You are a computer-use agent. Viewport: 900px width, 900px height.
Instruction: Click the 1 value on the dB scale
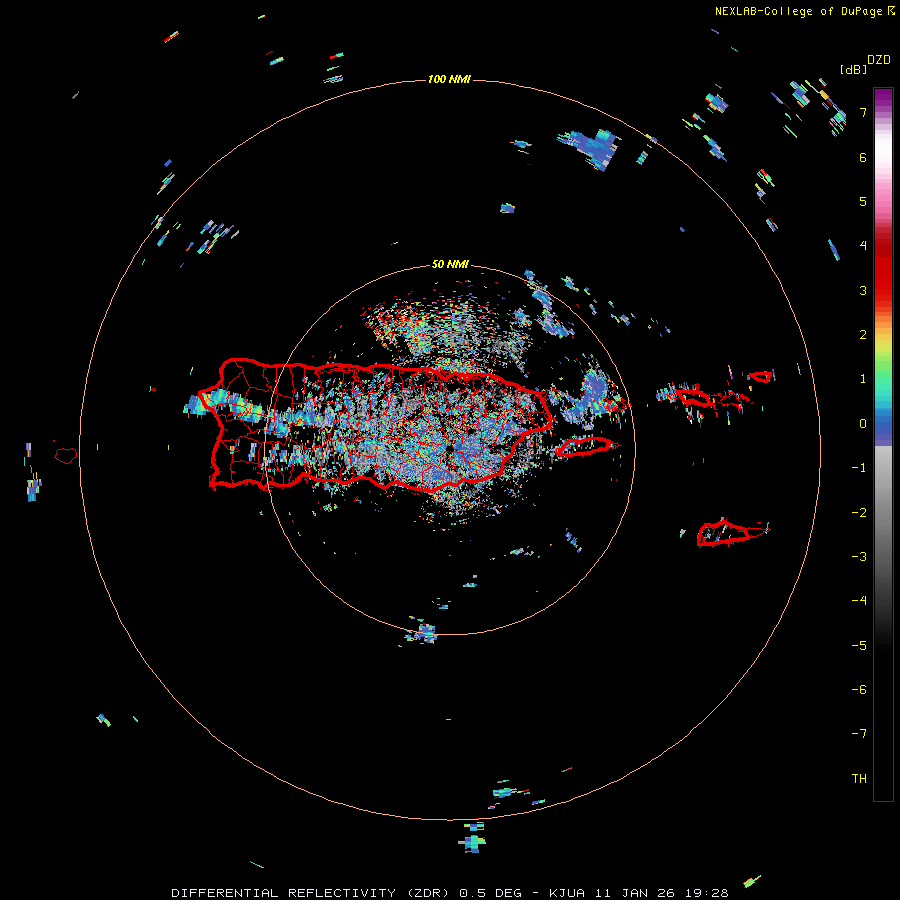863,379
